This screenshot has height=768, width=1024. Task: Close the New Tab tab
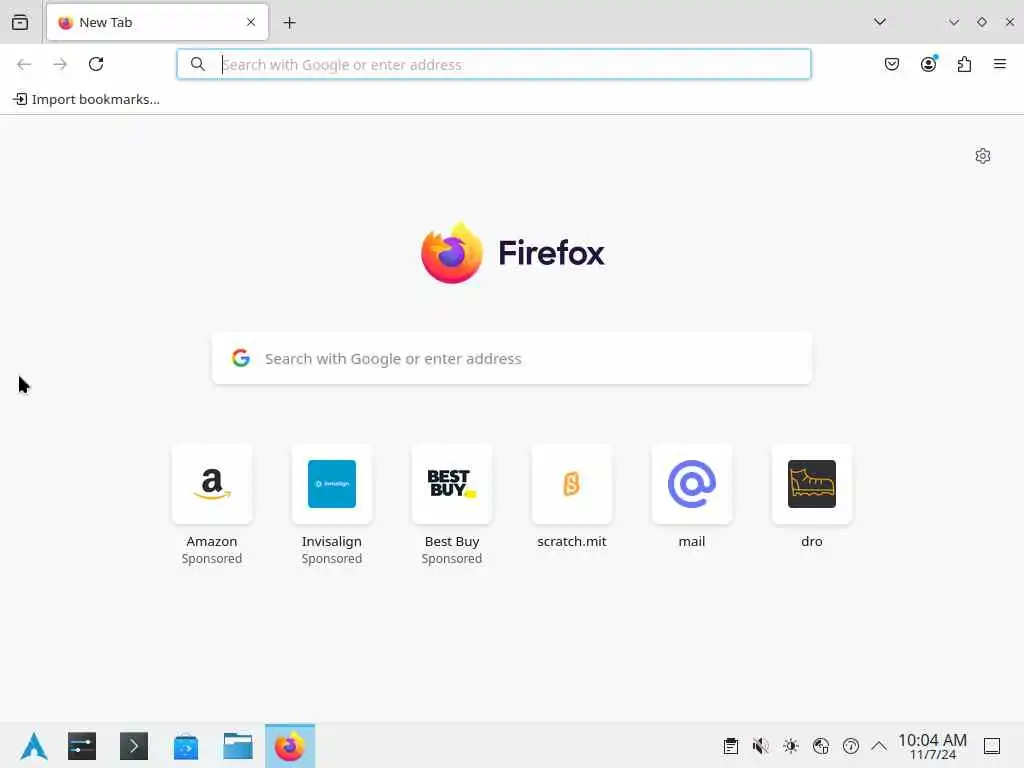251,22
